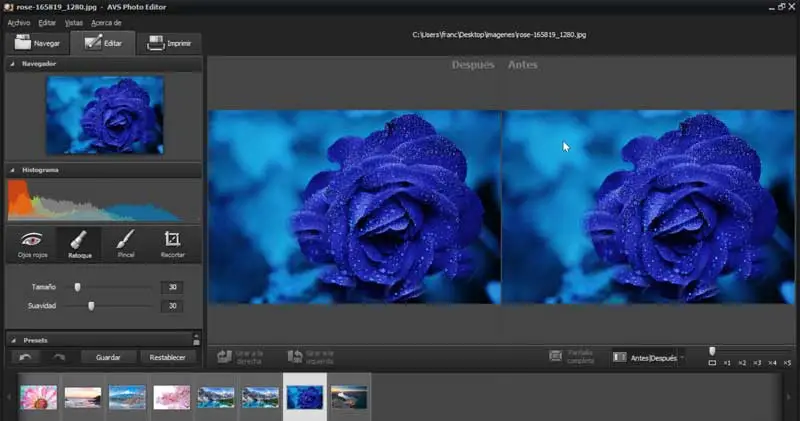Rotate image right with Girar a la derecha
This screenshot has height=421, width=800.
coord(240,356)
